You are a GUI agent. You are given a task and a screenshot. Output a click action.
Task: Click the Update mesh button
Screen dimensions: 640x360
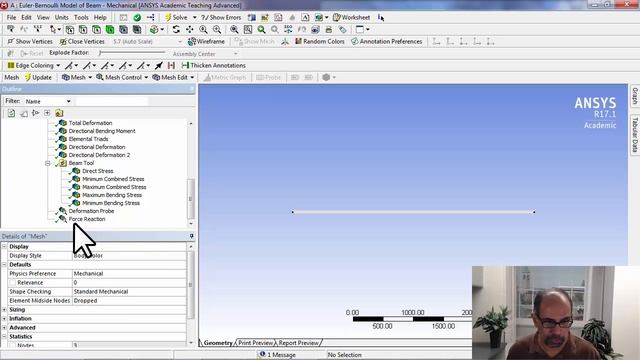click(x=38, y=77)
